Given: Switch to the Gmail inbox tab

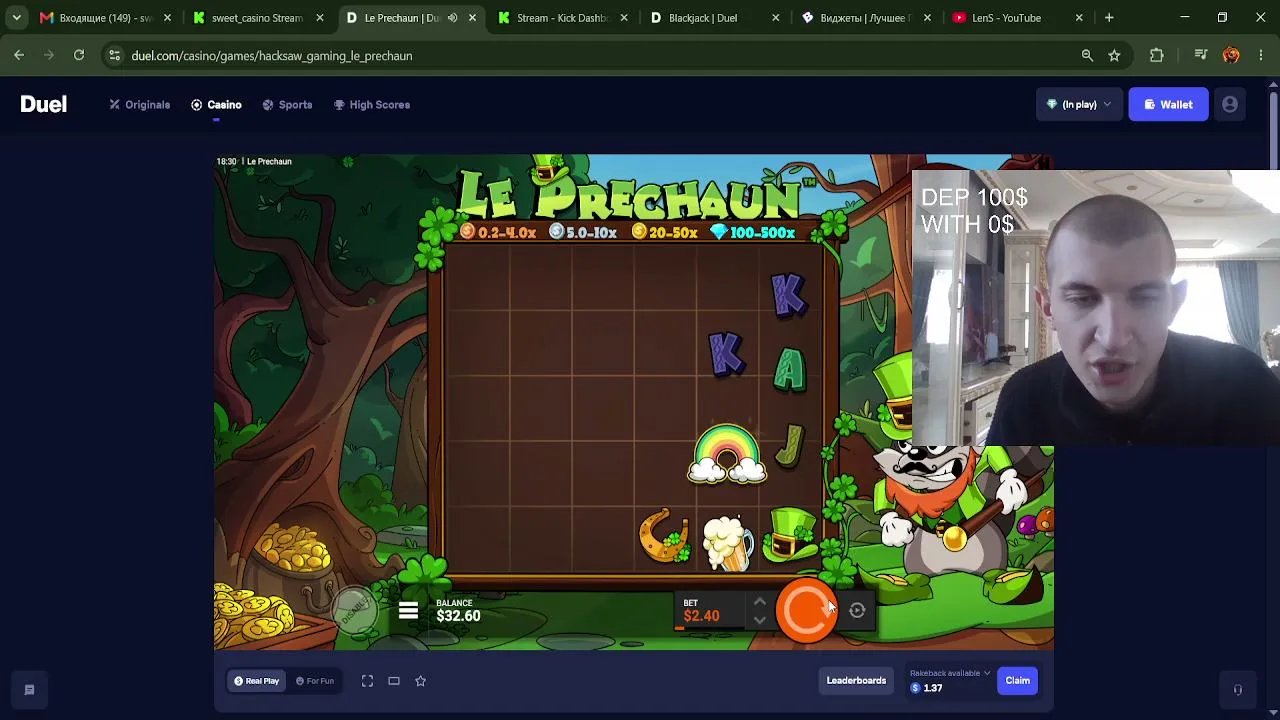Looking at the screenshot, I should click(x=105, y=18).
